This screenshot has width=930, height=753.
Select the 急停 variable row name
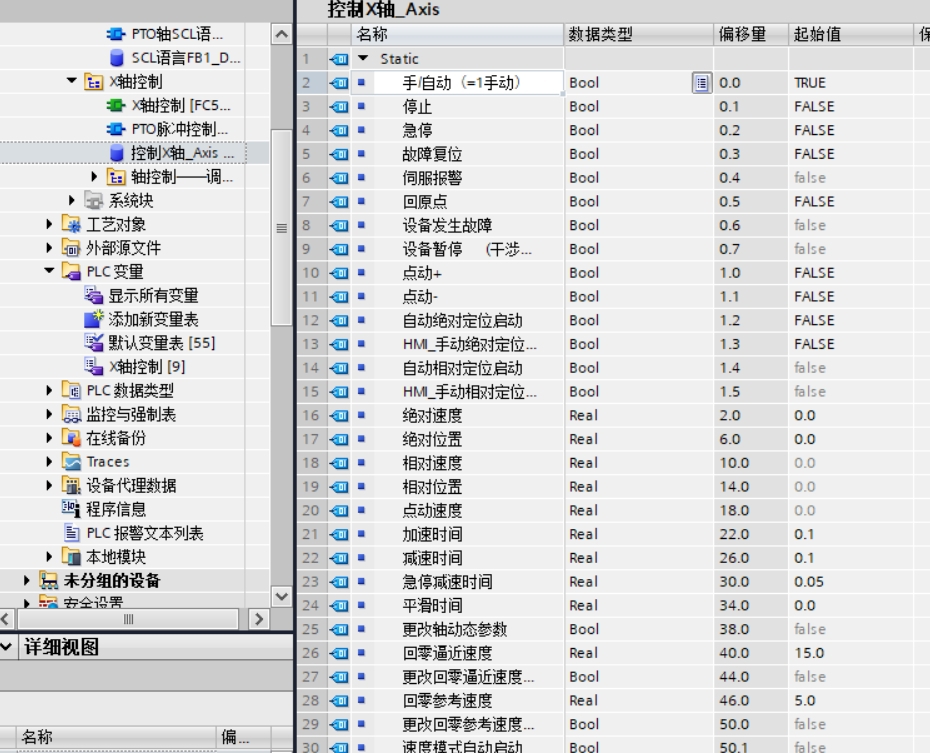click(x=418, y=130)
